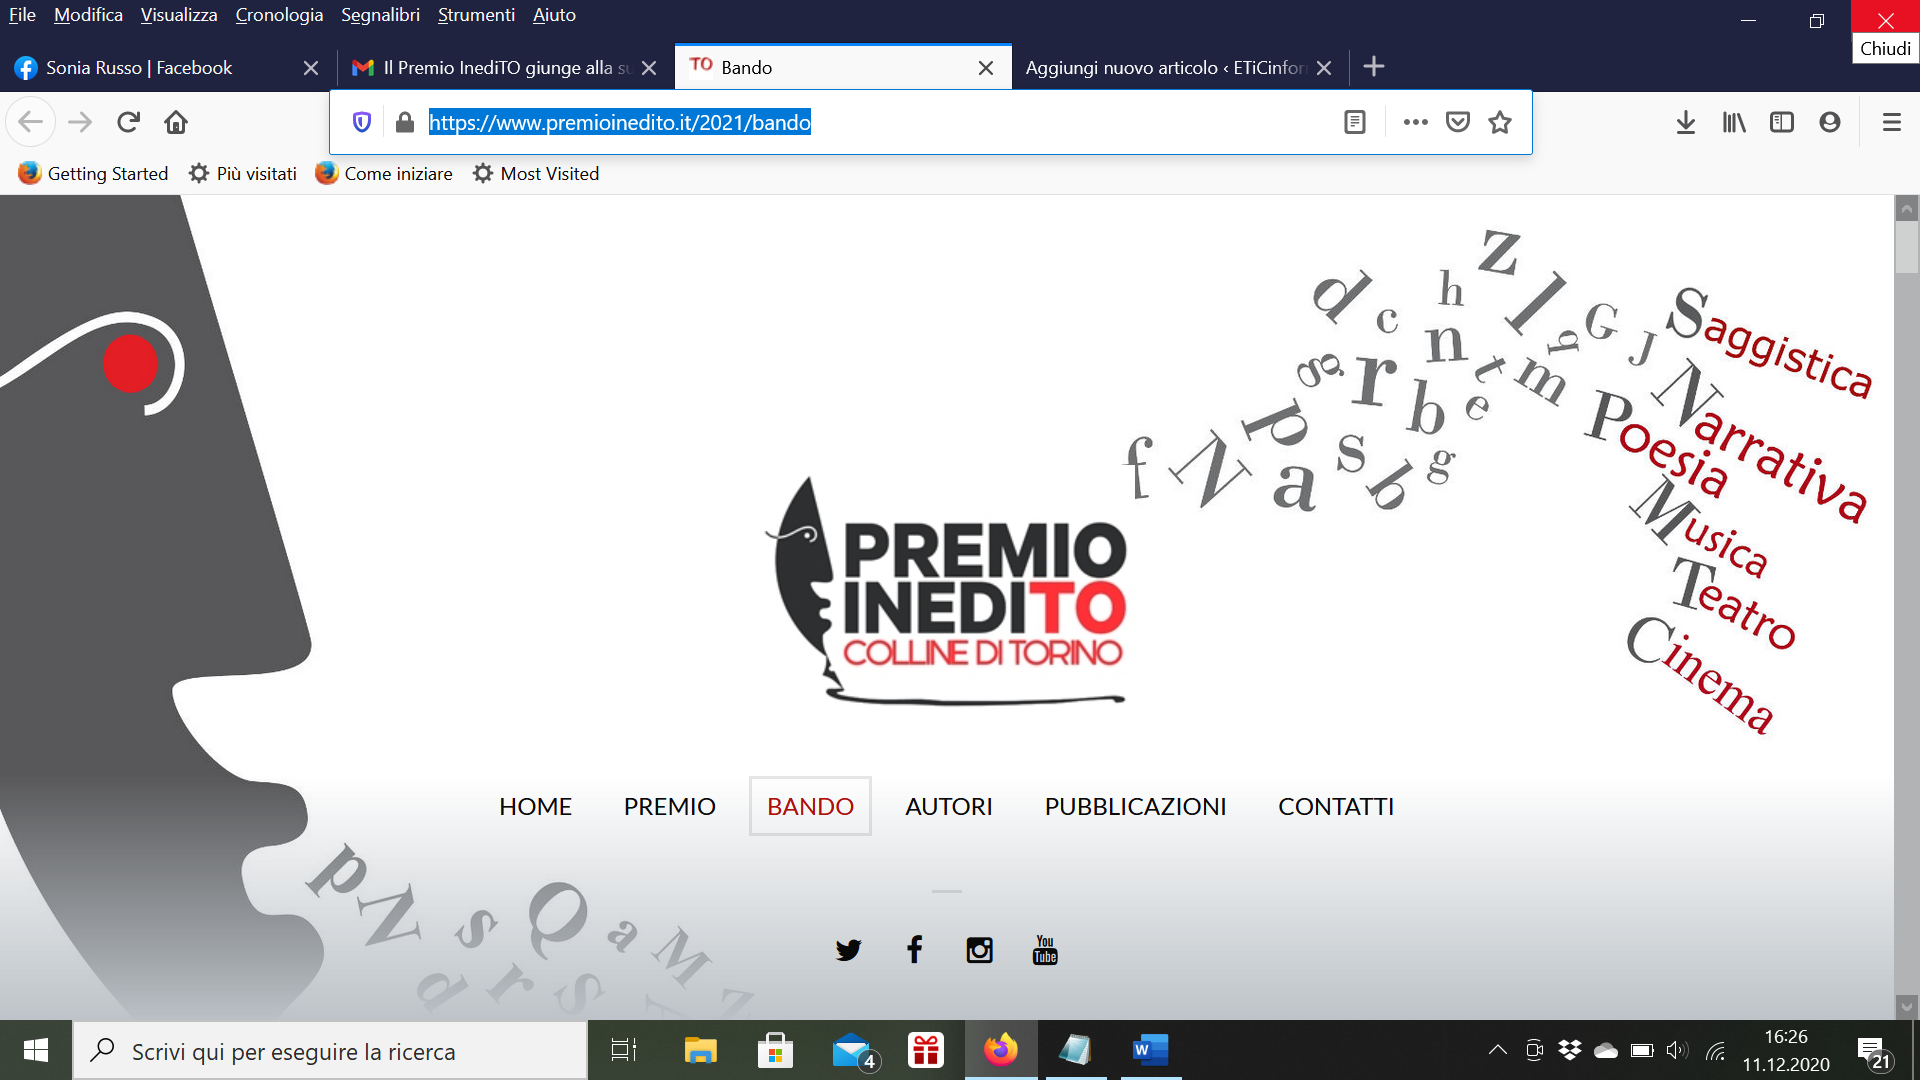Show the sidebars
The height and width of the screenshot is (1080, 1920).
[x=1782, y=122]
